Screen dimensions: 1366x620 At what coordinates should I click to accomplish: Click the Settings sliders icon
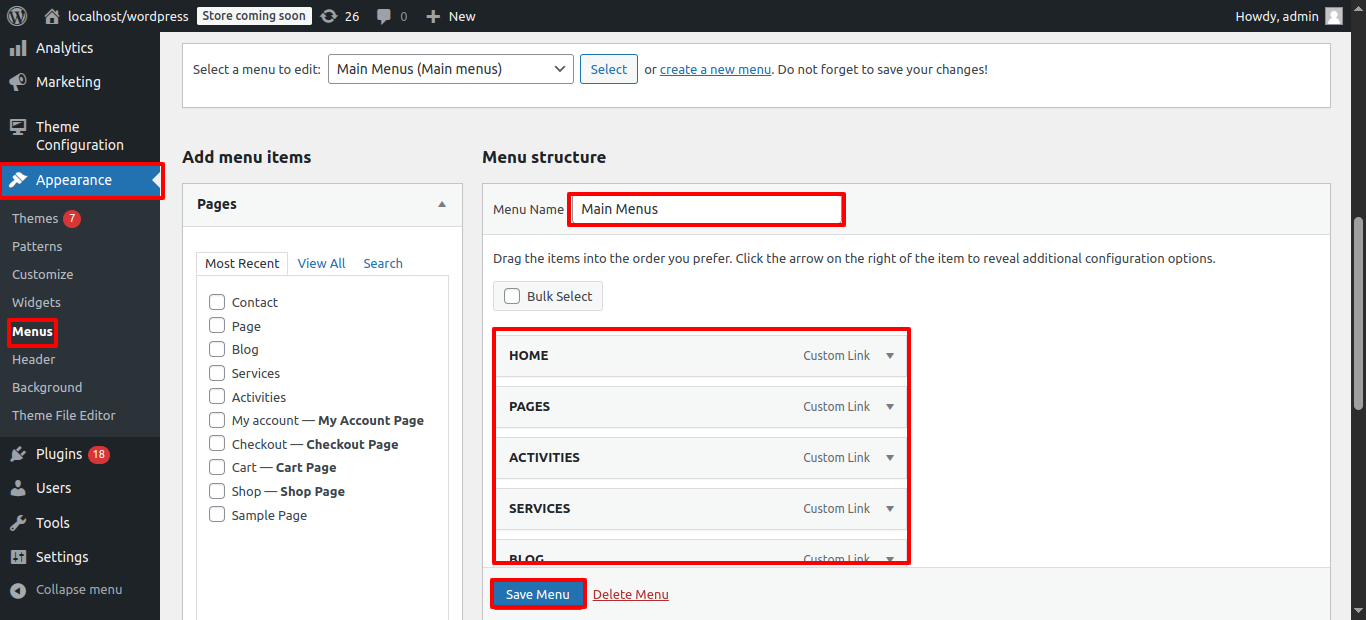tap(18, 557)
